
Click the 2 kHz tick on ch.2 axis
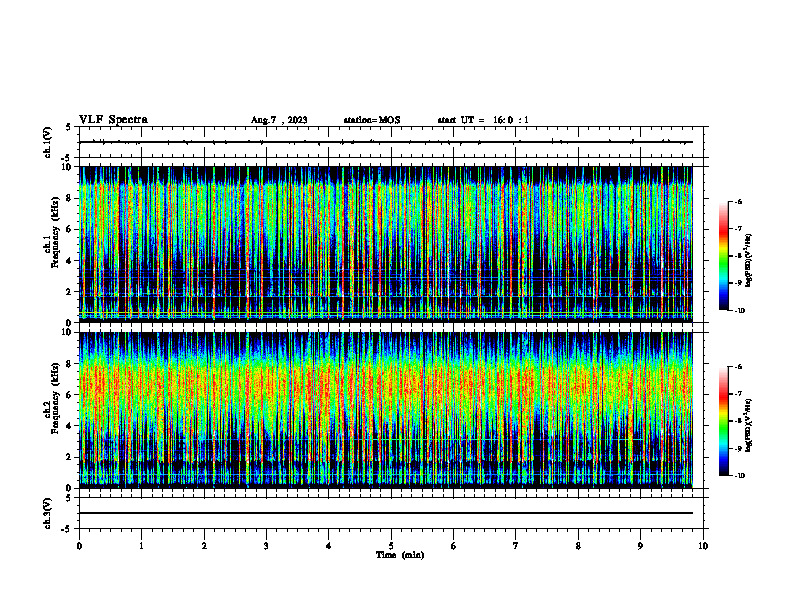click(70, 457)
